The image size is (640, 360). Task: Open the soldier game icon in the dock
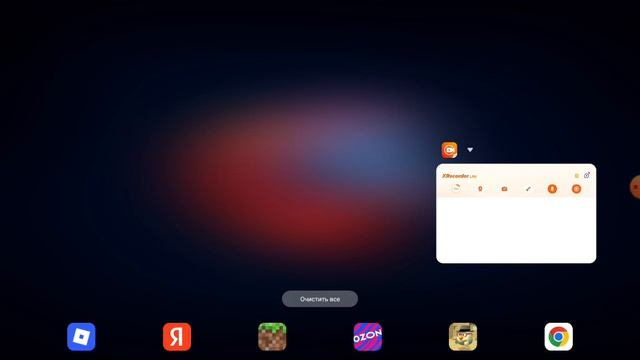463,337
